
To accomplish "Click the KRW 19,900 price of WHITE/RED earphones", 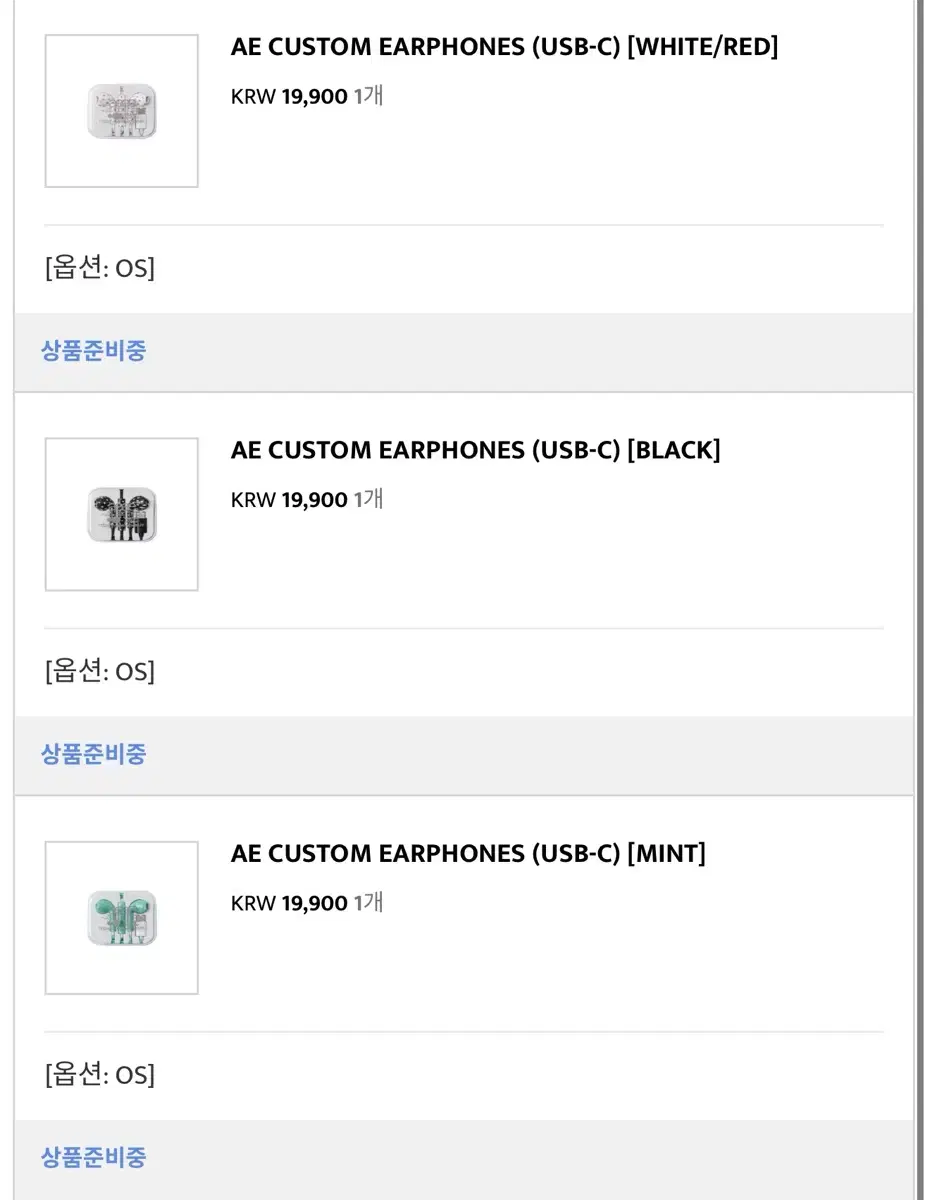I will pyautogui.click(x=288, y=96).
